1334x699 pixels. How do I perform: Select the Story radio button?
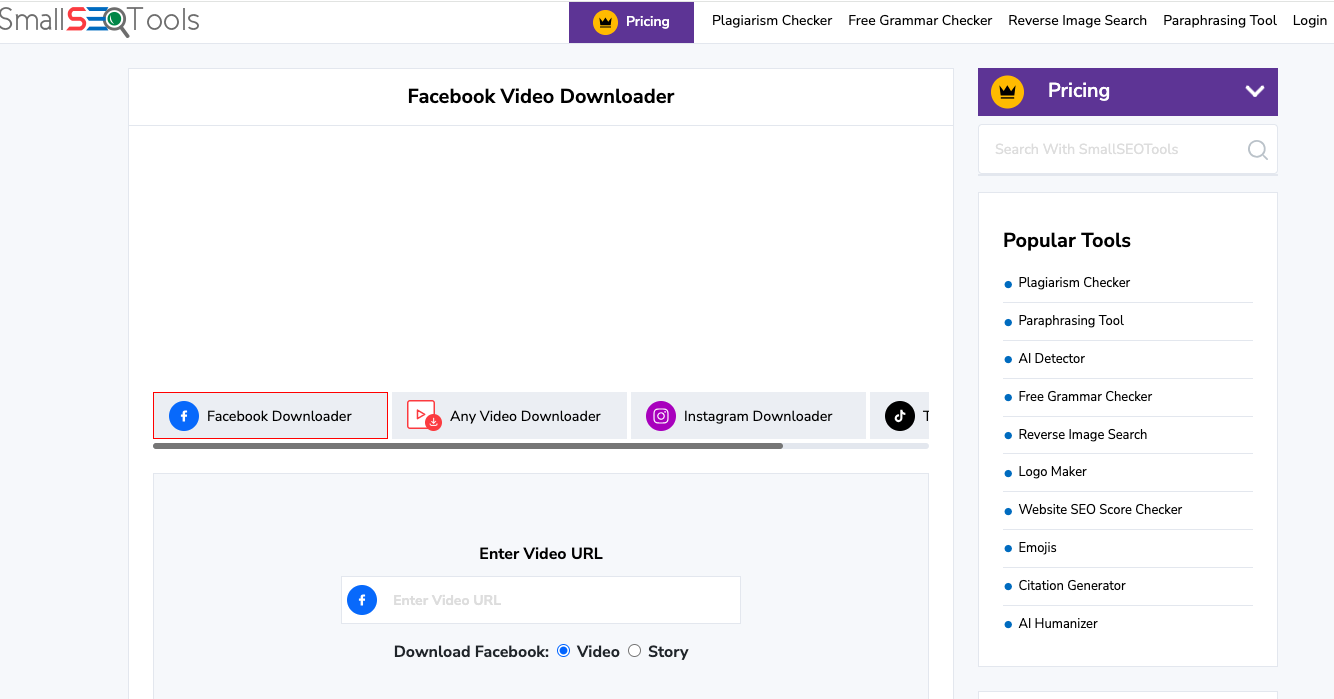(x=635, y=651)
